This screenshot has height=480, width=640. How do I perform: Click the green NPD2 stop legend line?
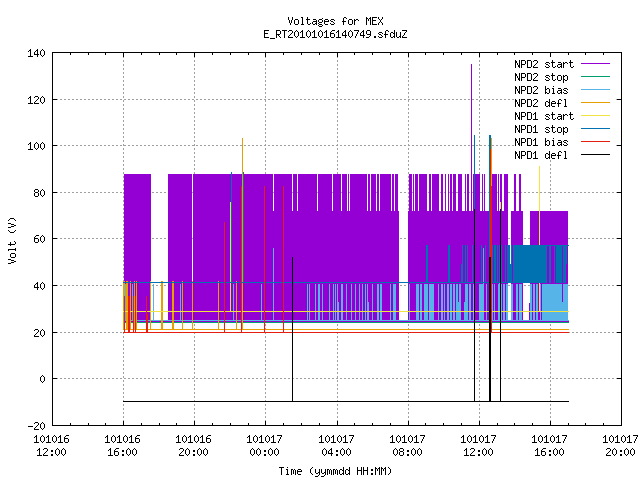pyautogui.click(x=595, y=76)
